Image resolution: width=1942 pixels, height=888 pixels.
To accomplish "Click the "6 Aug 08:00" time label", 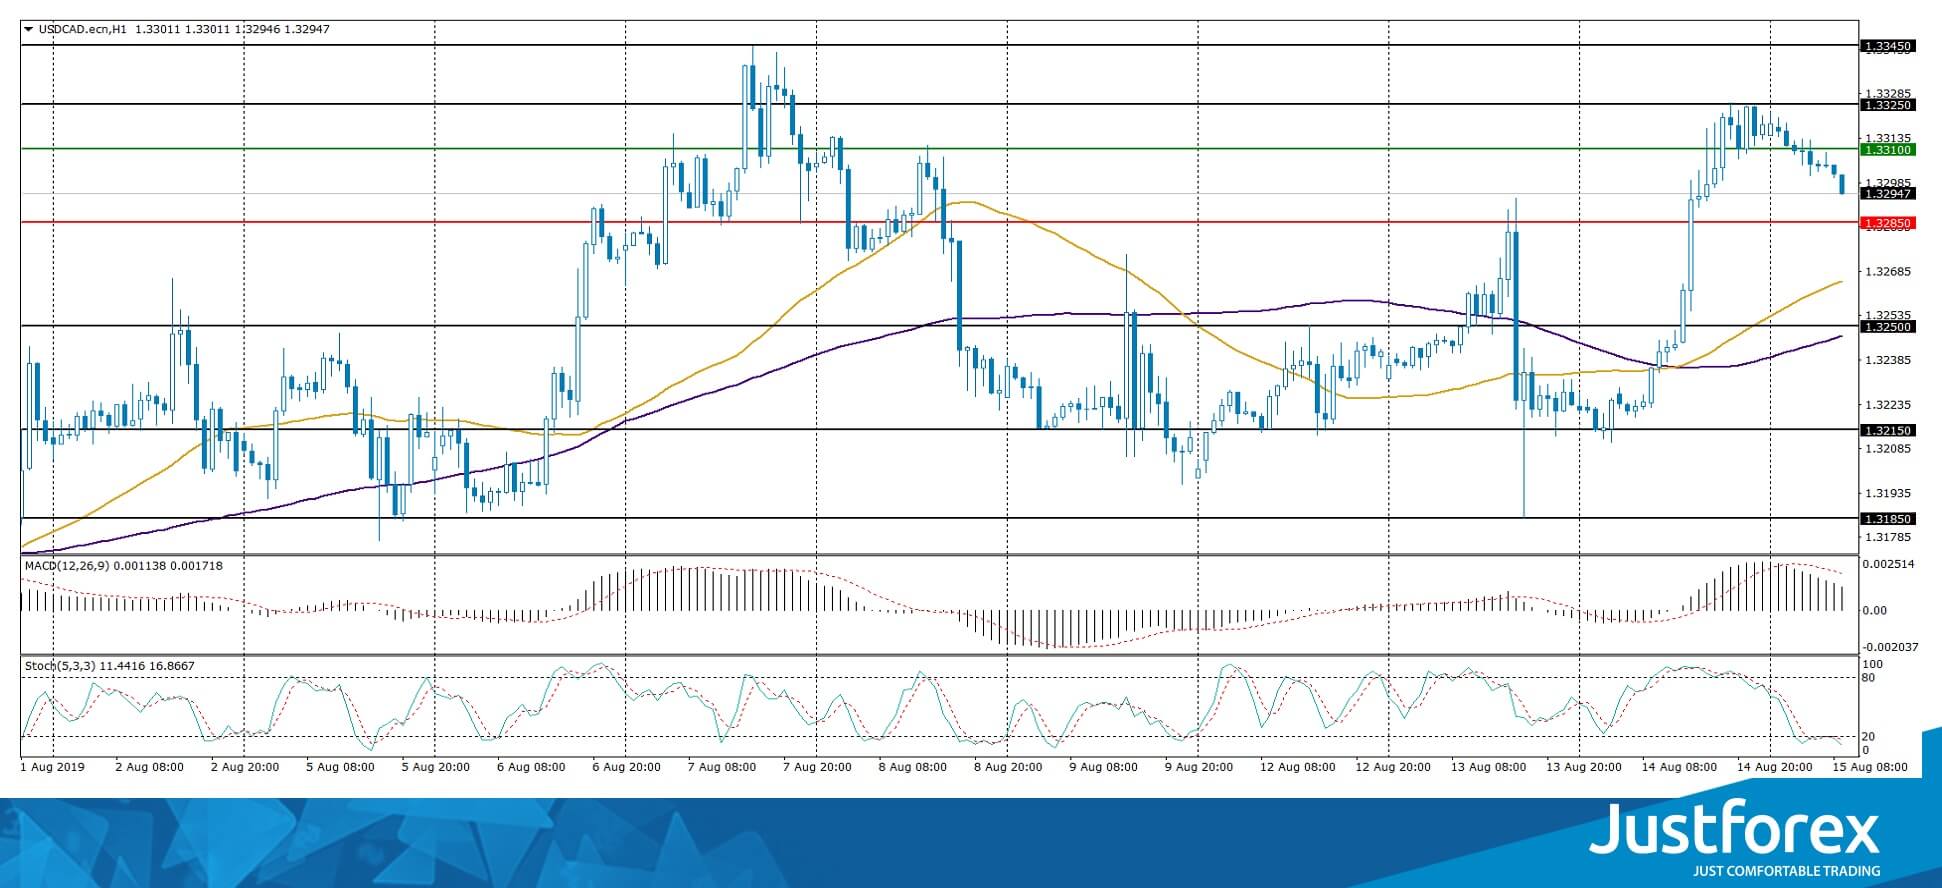I will (x=531, y=768).
